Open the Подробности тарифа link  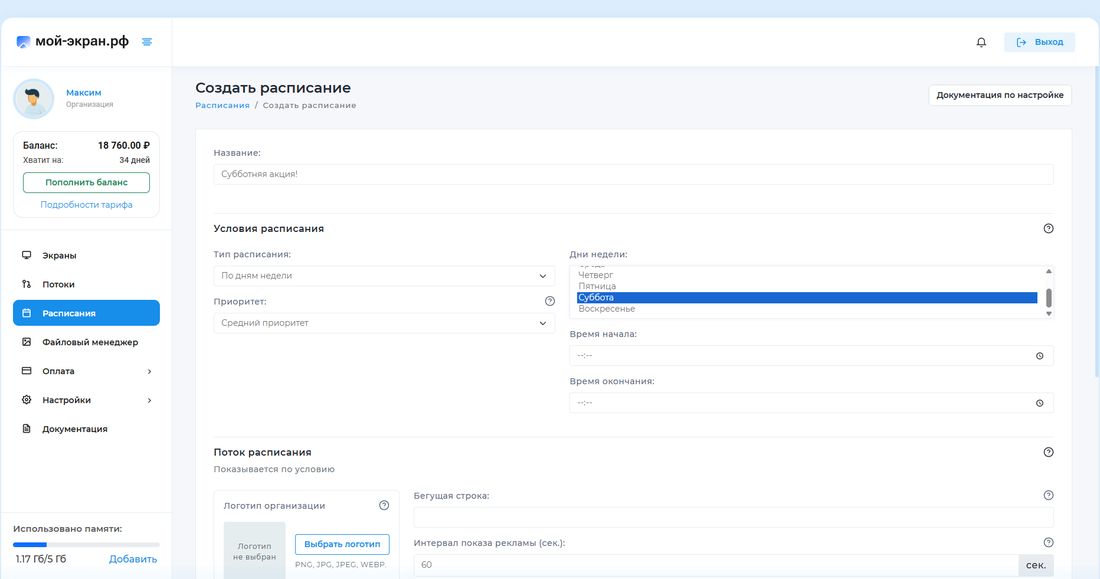click(x=86, y=205)
